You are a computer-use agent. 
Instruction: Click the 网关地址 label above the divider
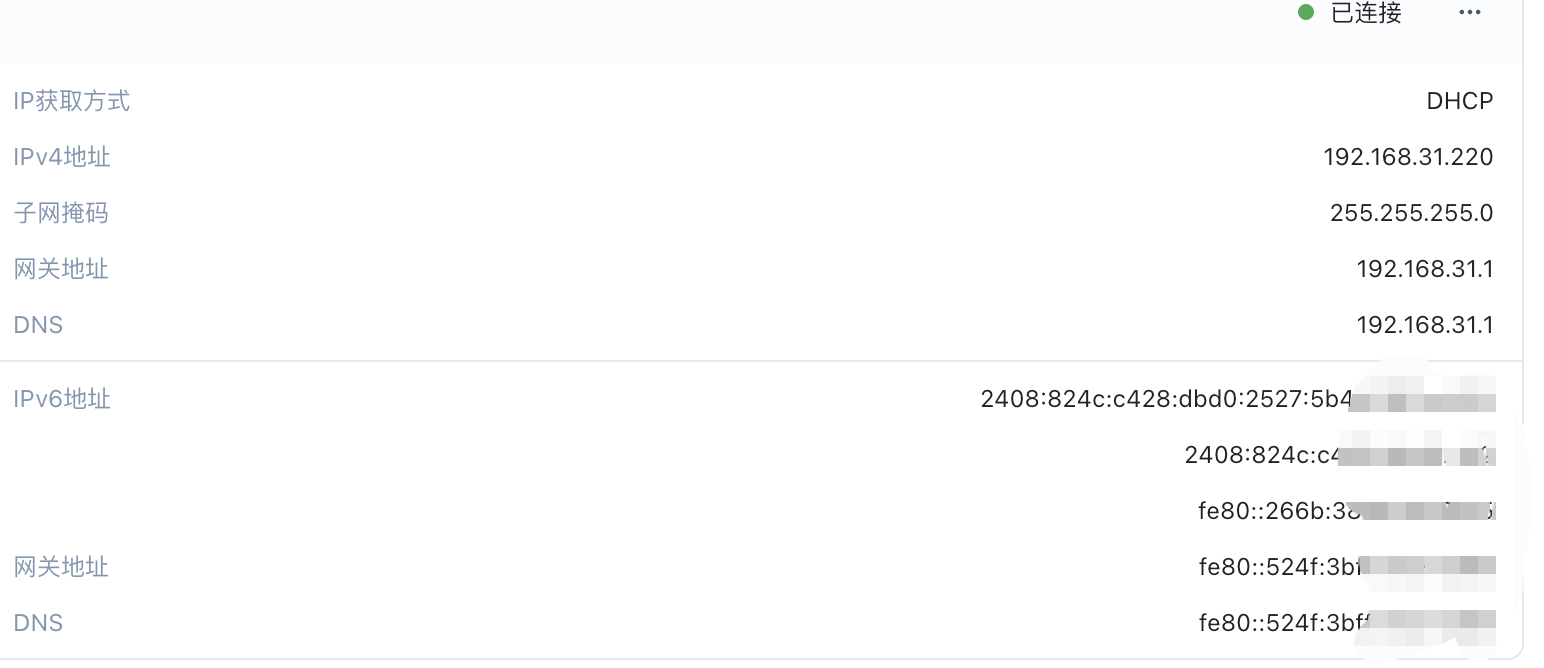(61, 269)
